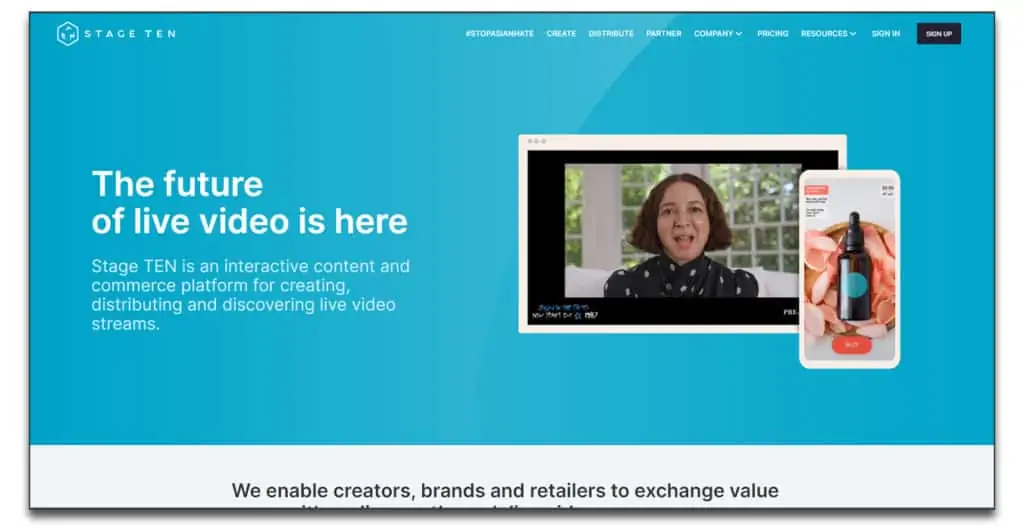Click the Sign In link
The image size is (1024, 527).
tap(886, 33)
